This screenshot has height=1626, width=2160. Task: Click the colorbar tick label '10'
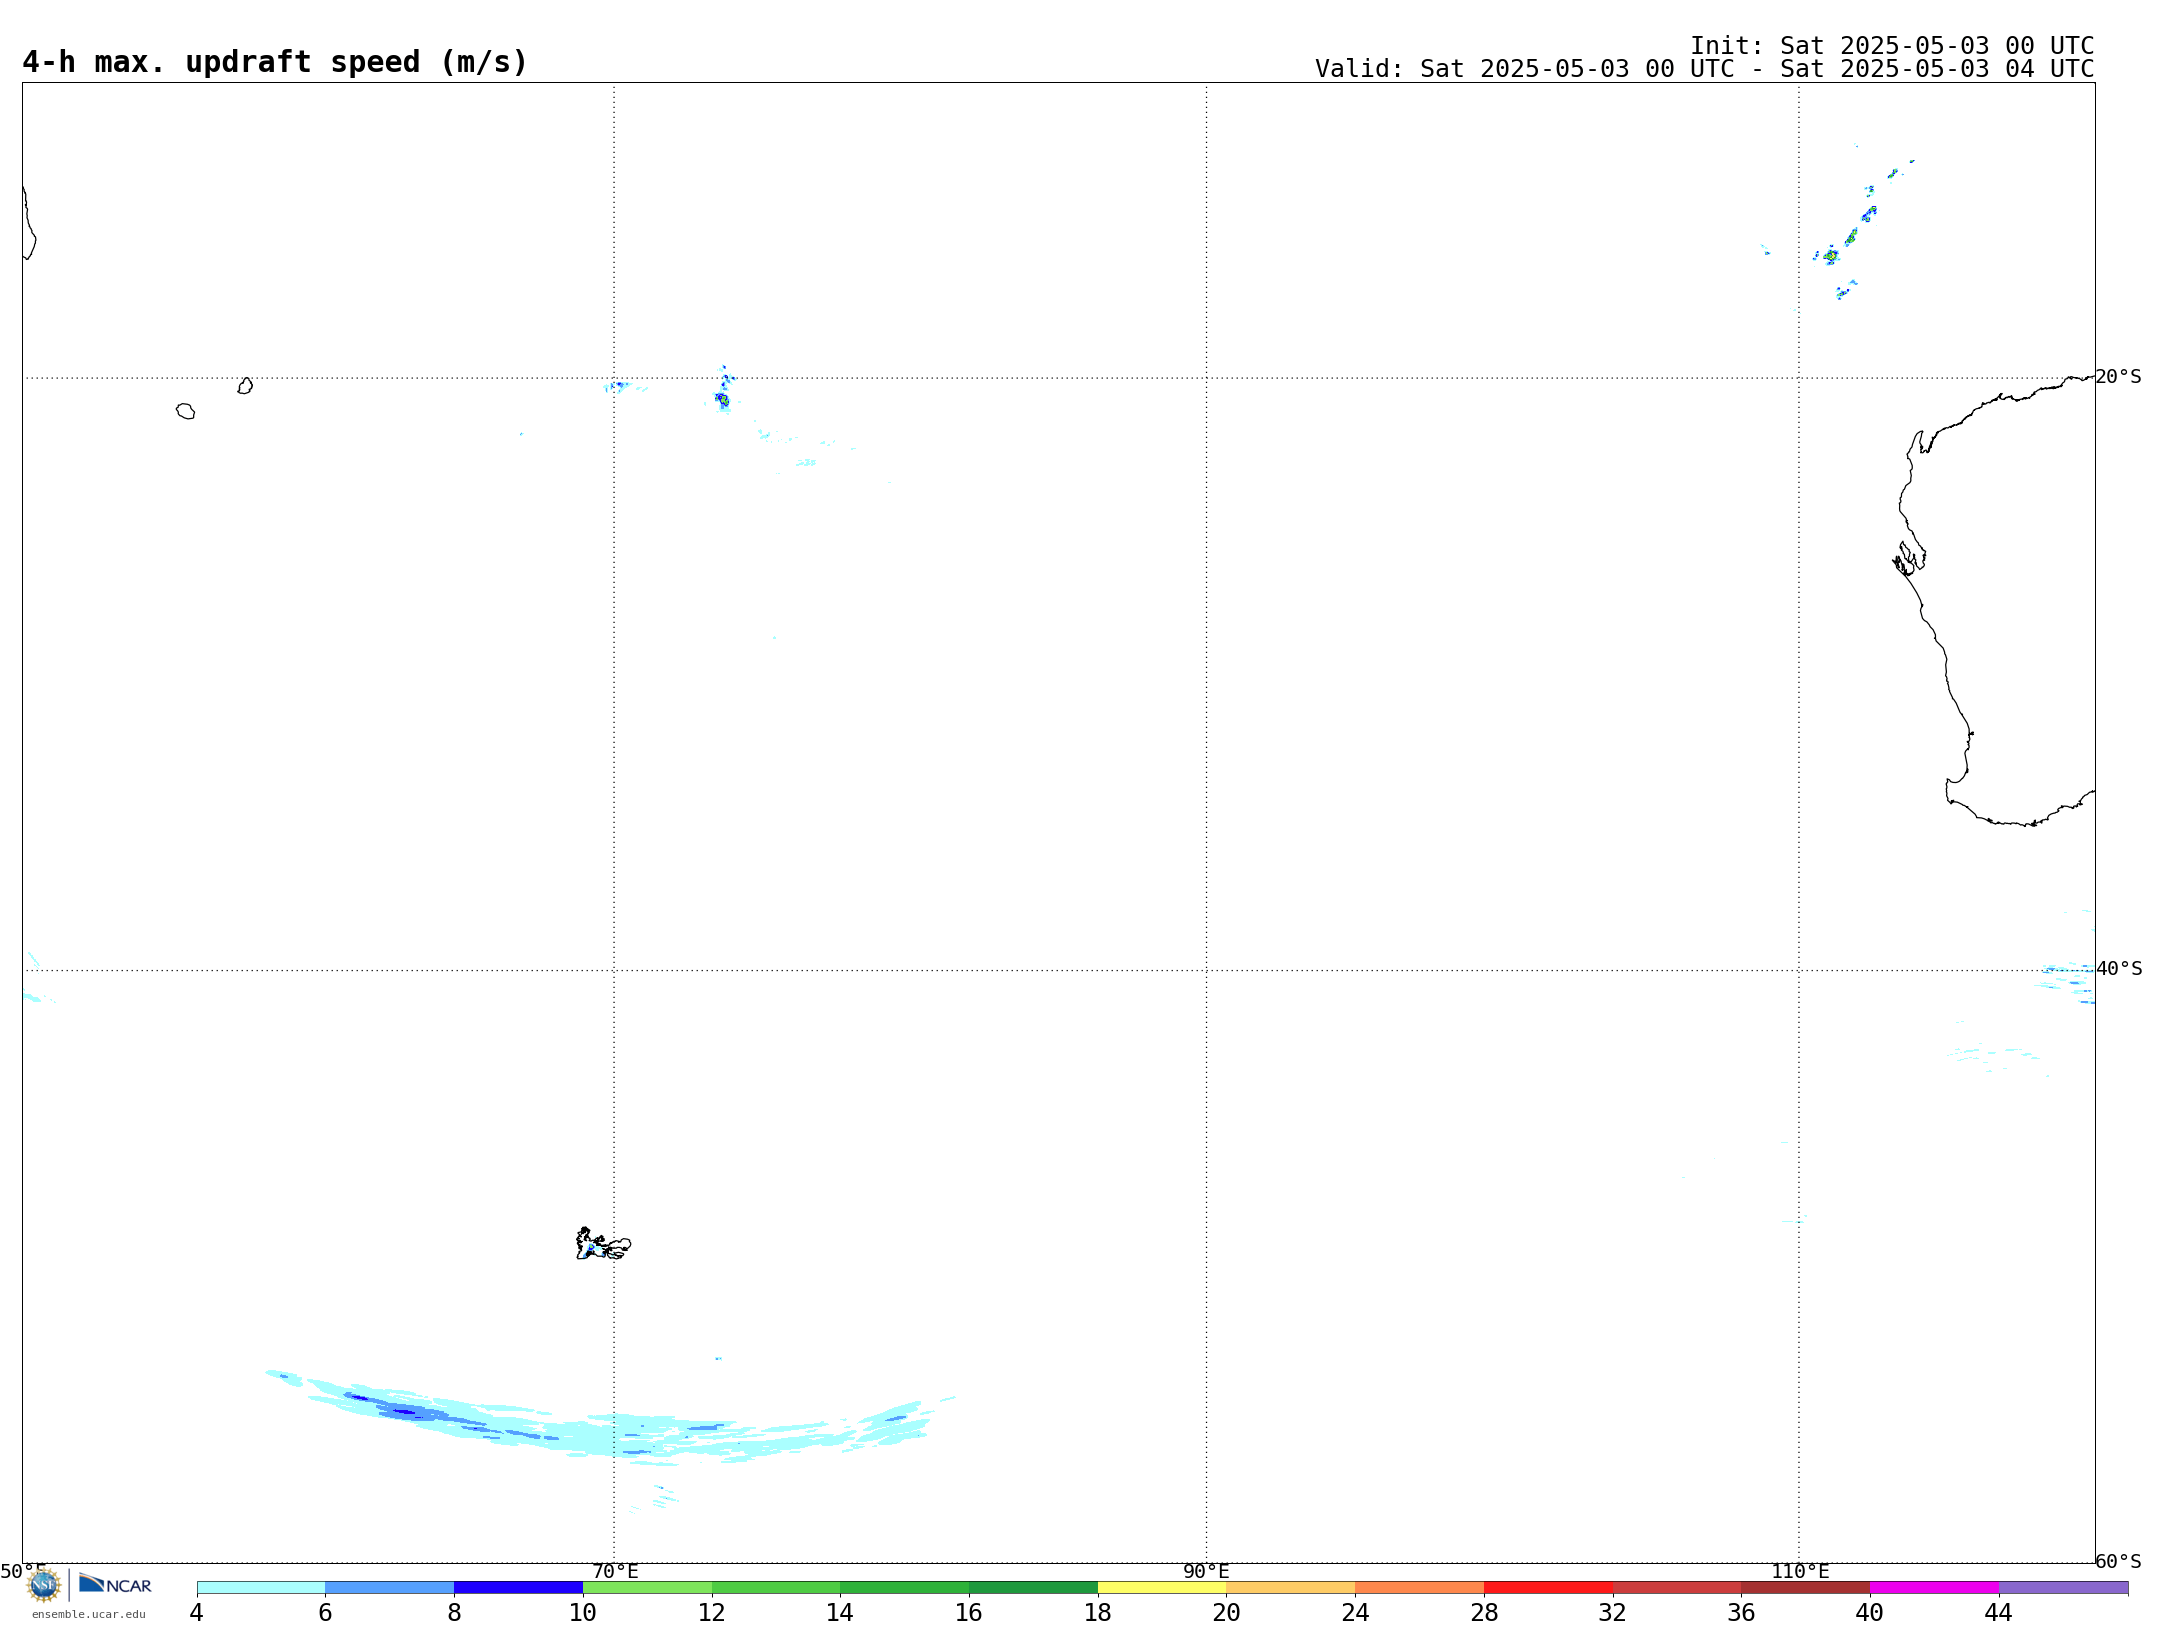click(583, 1612)
